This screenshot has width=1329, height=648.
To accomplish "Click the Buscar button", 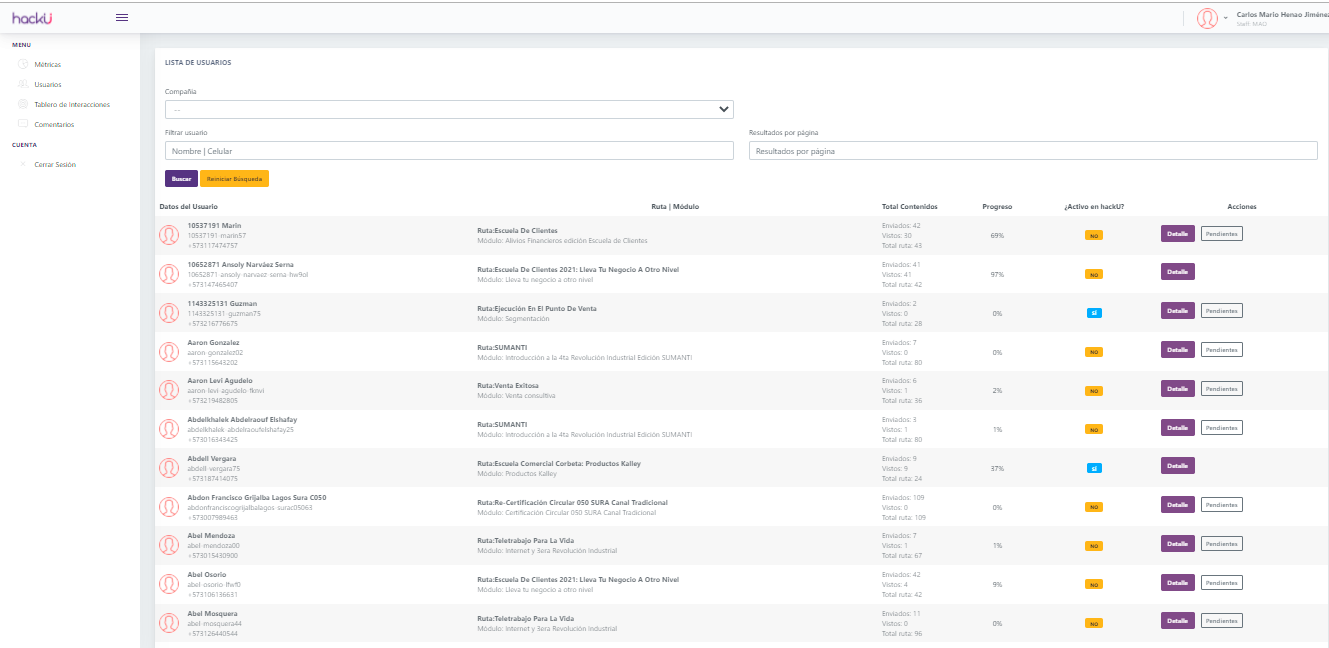I will pos(181,178).
